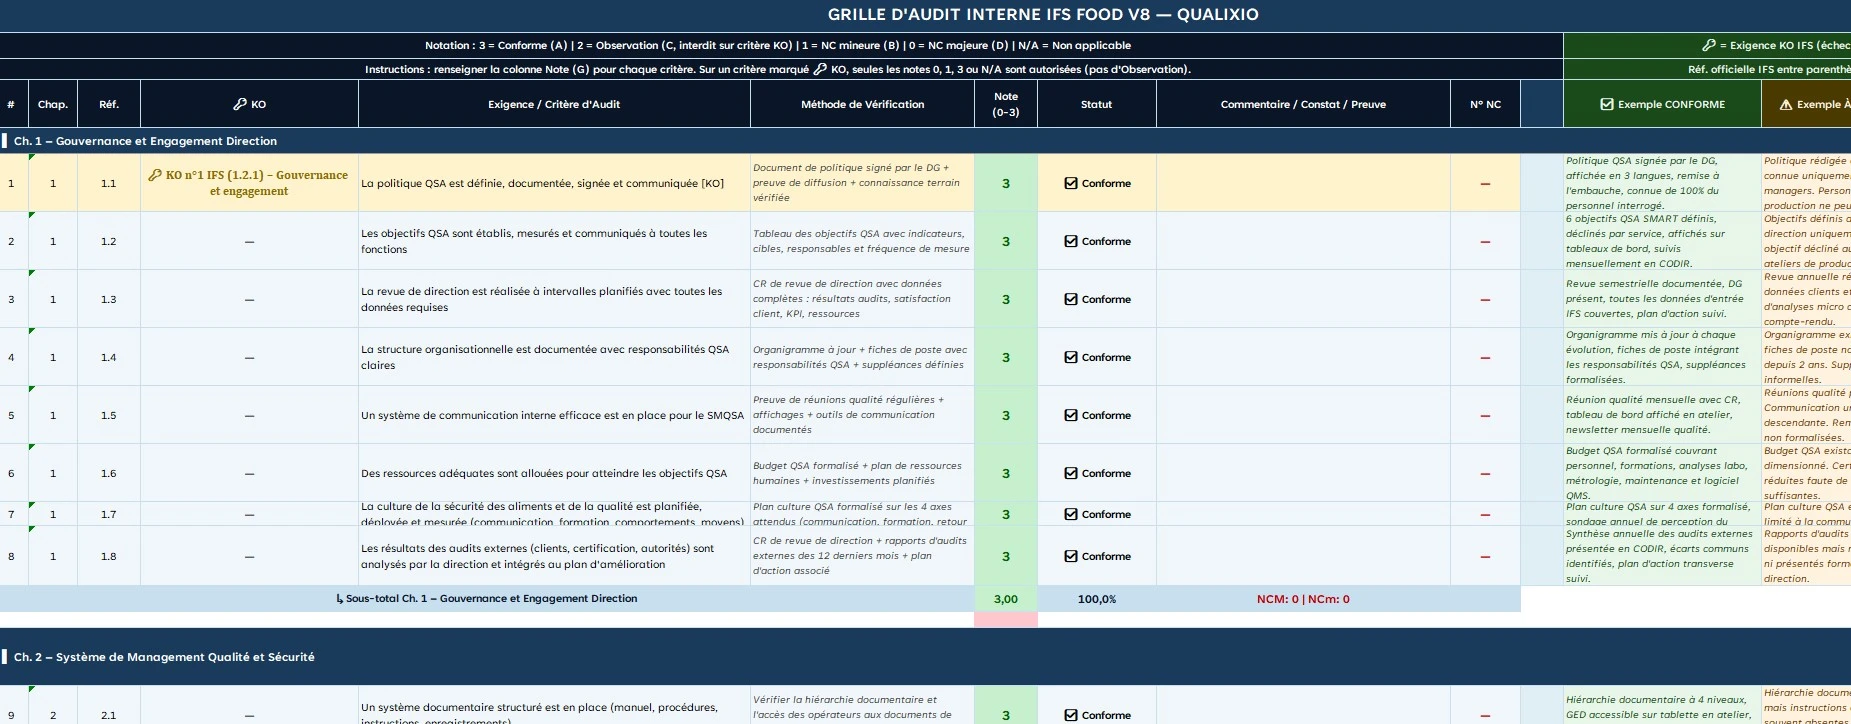Select the criterion 'Un système de communication interne efficace…'
The width and height of the screenshot is (1851, 724).
(554, 415)
